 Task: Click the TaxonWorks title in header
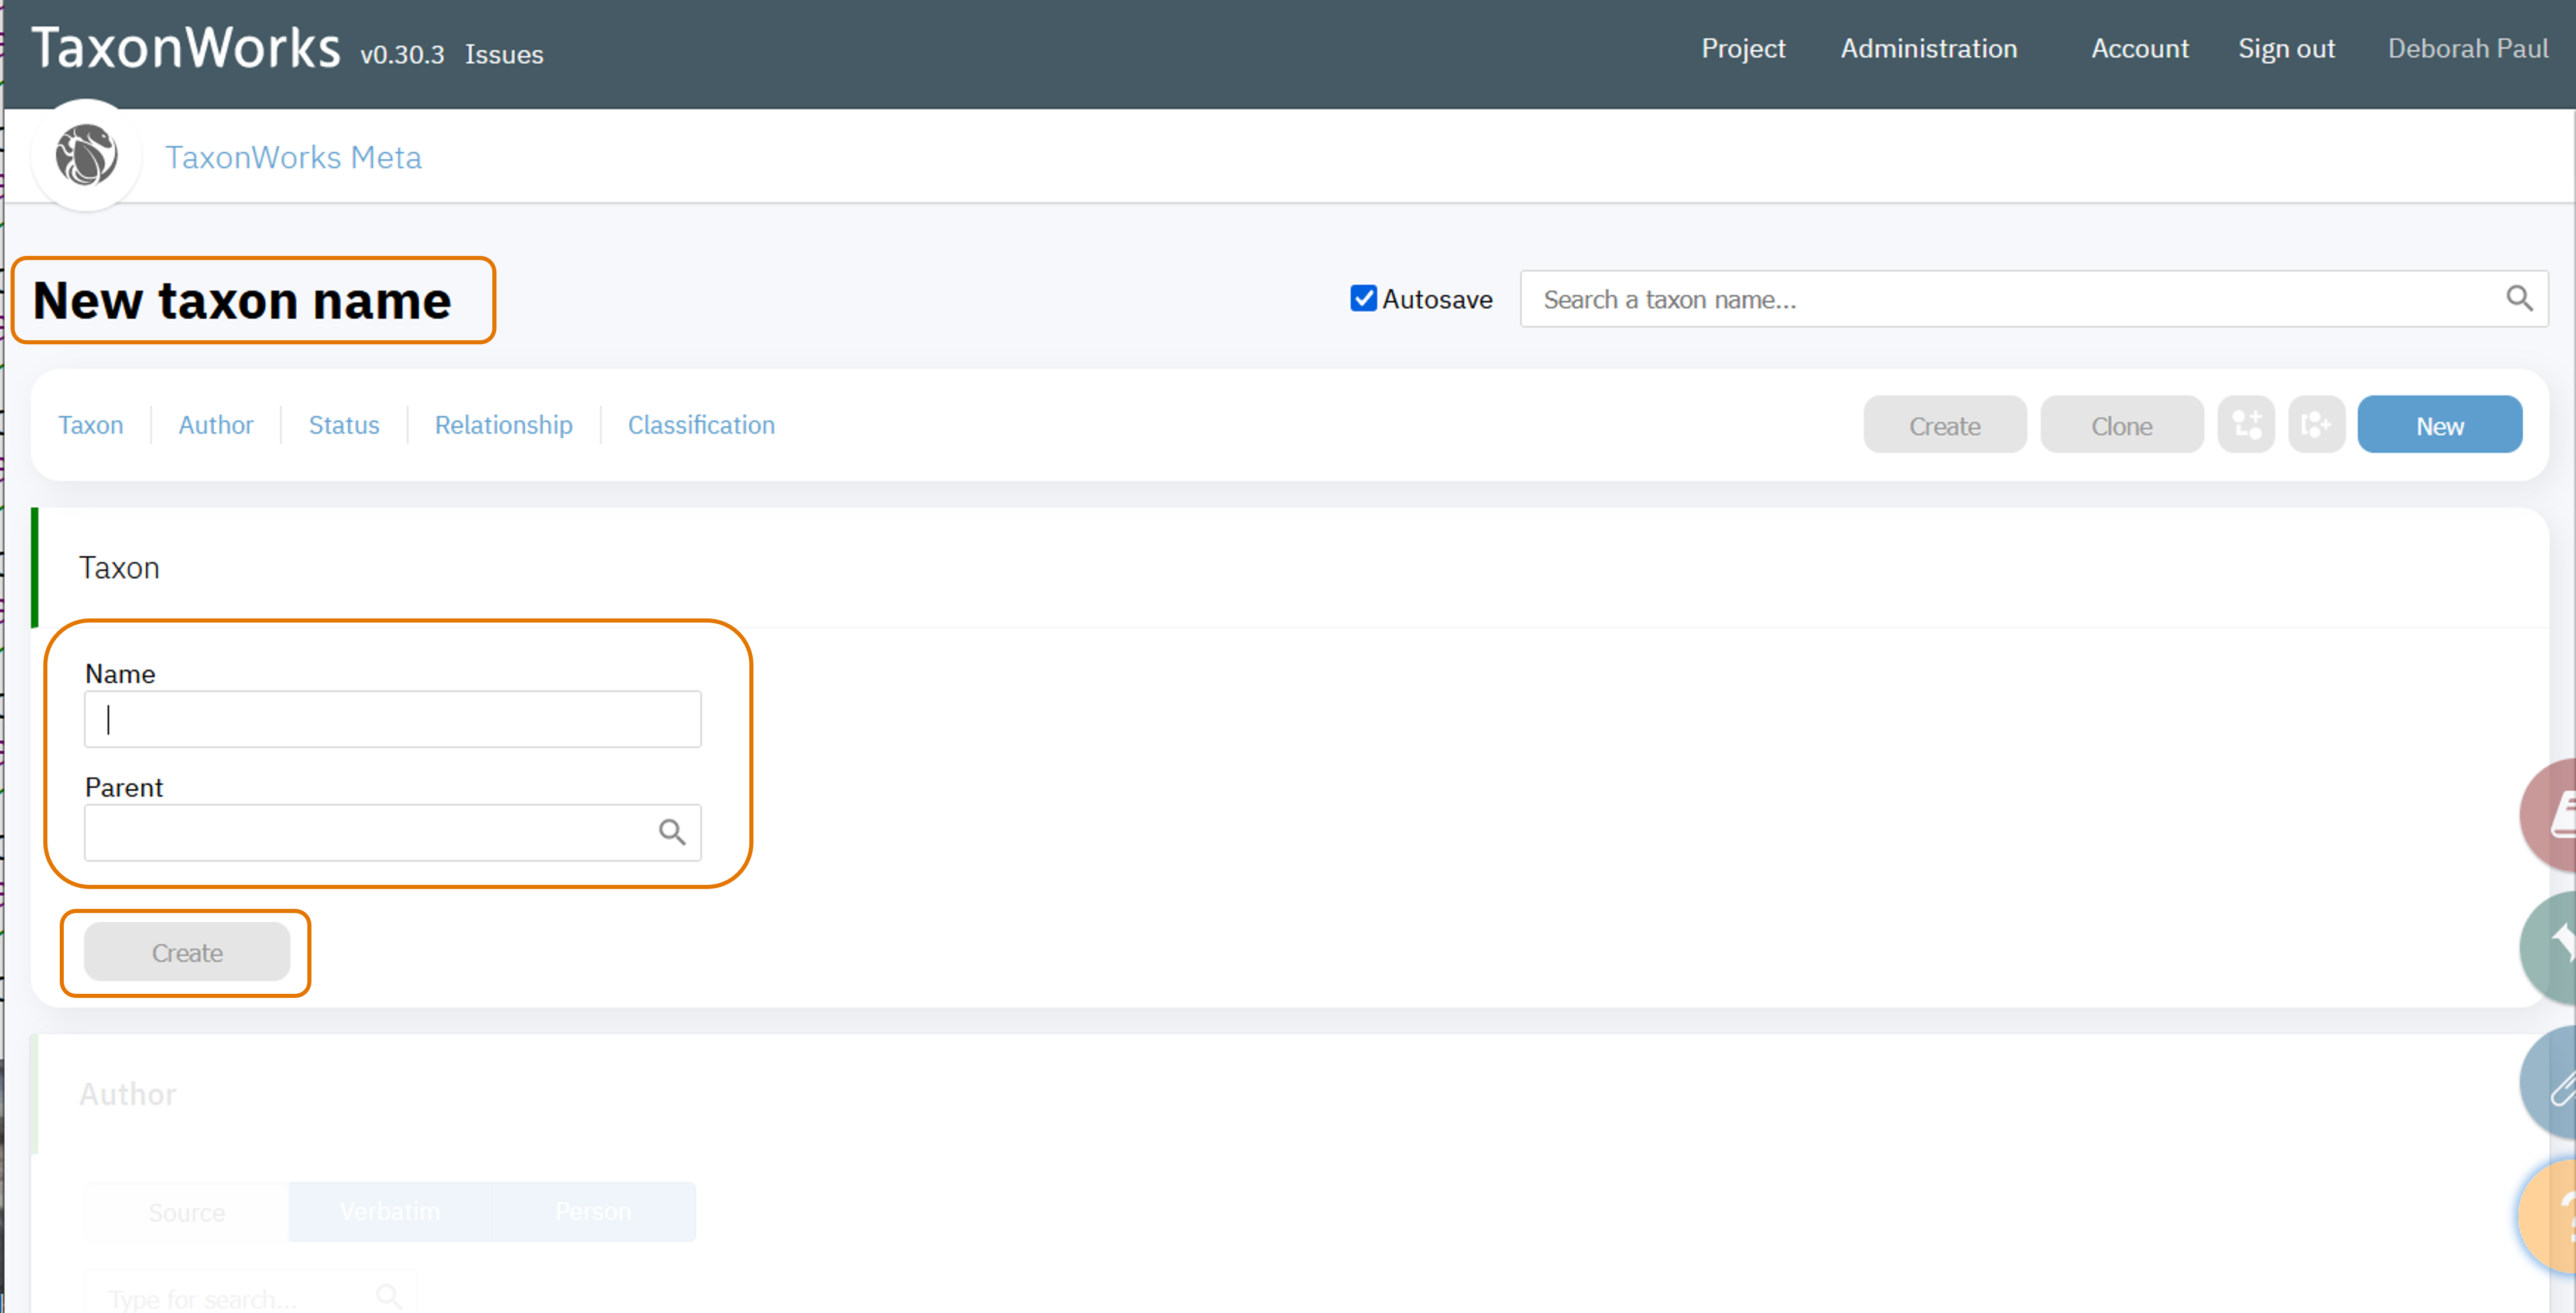(186, 48)
